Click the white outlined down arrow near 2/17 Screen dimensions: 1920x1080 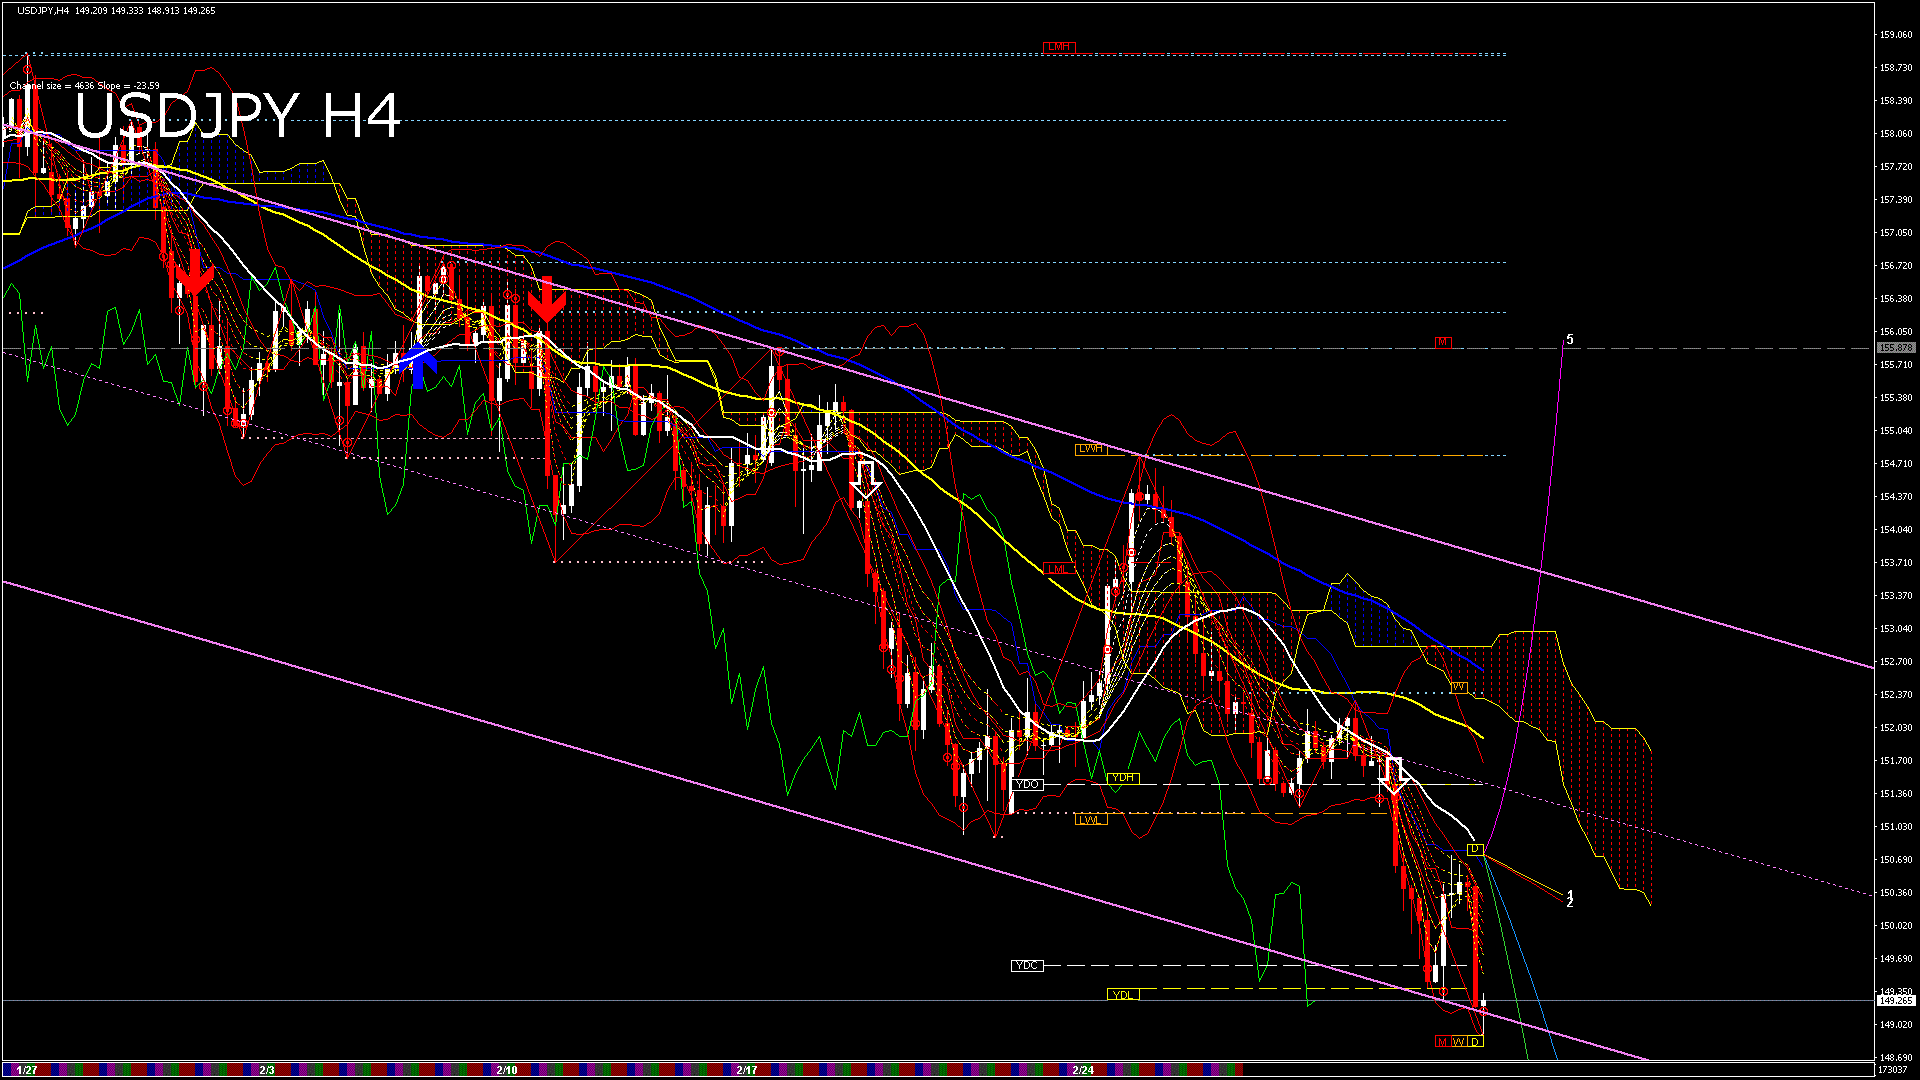866,479
